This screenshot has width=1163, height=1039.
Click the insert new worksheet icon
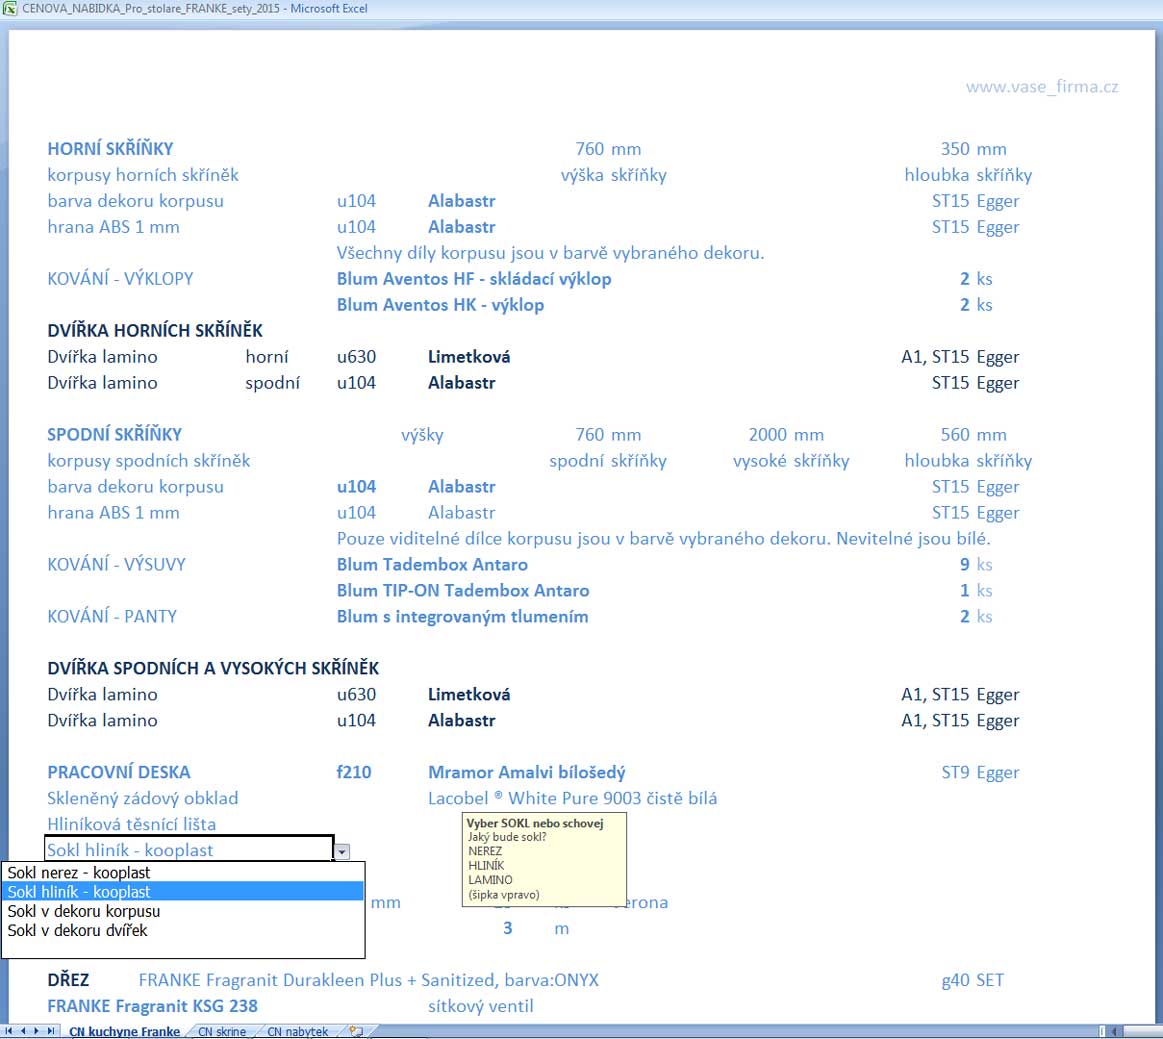(x=357, y=1031)
